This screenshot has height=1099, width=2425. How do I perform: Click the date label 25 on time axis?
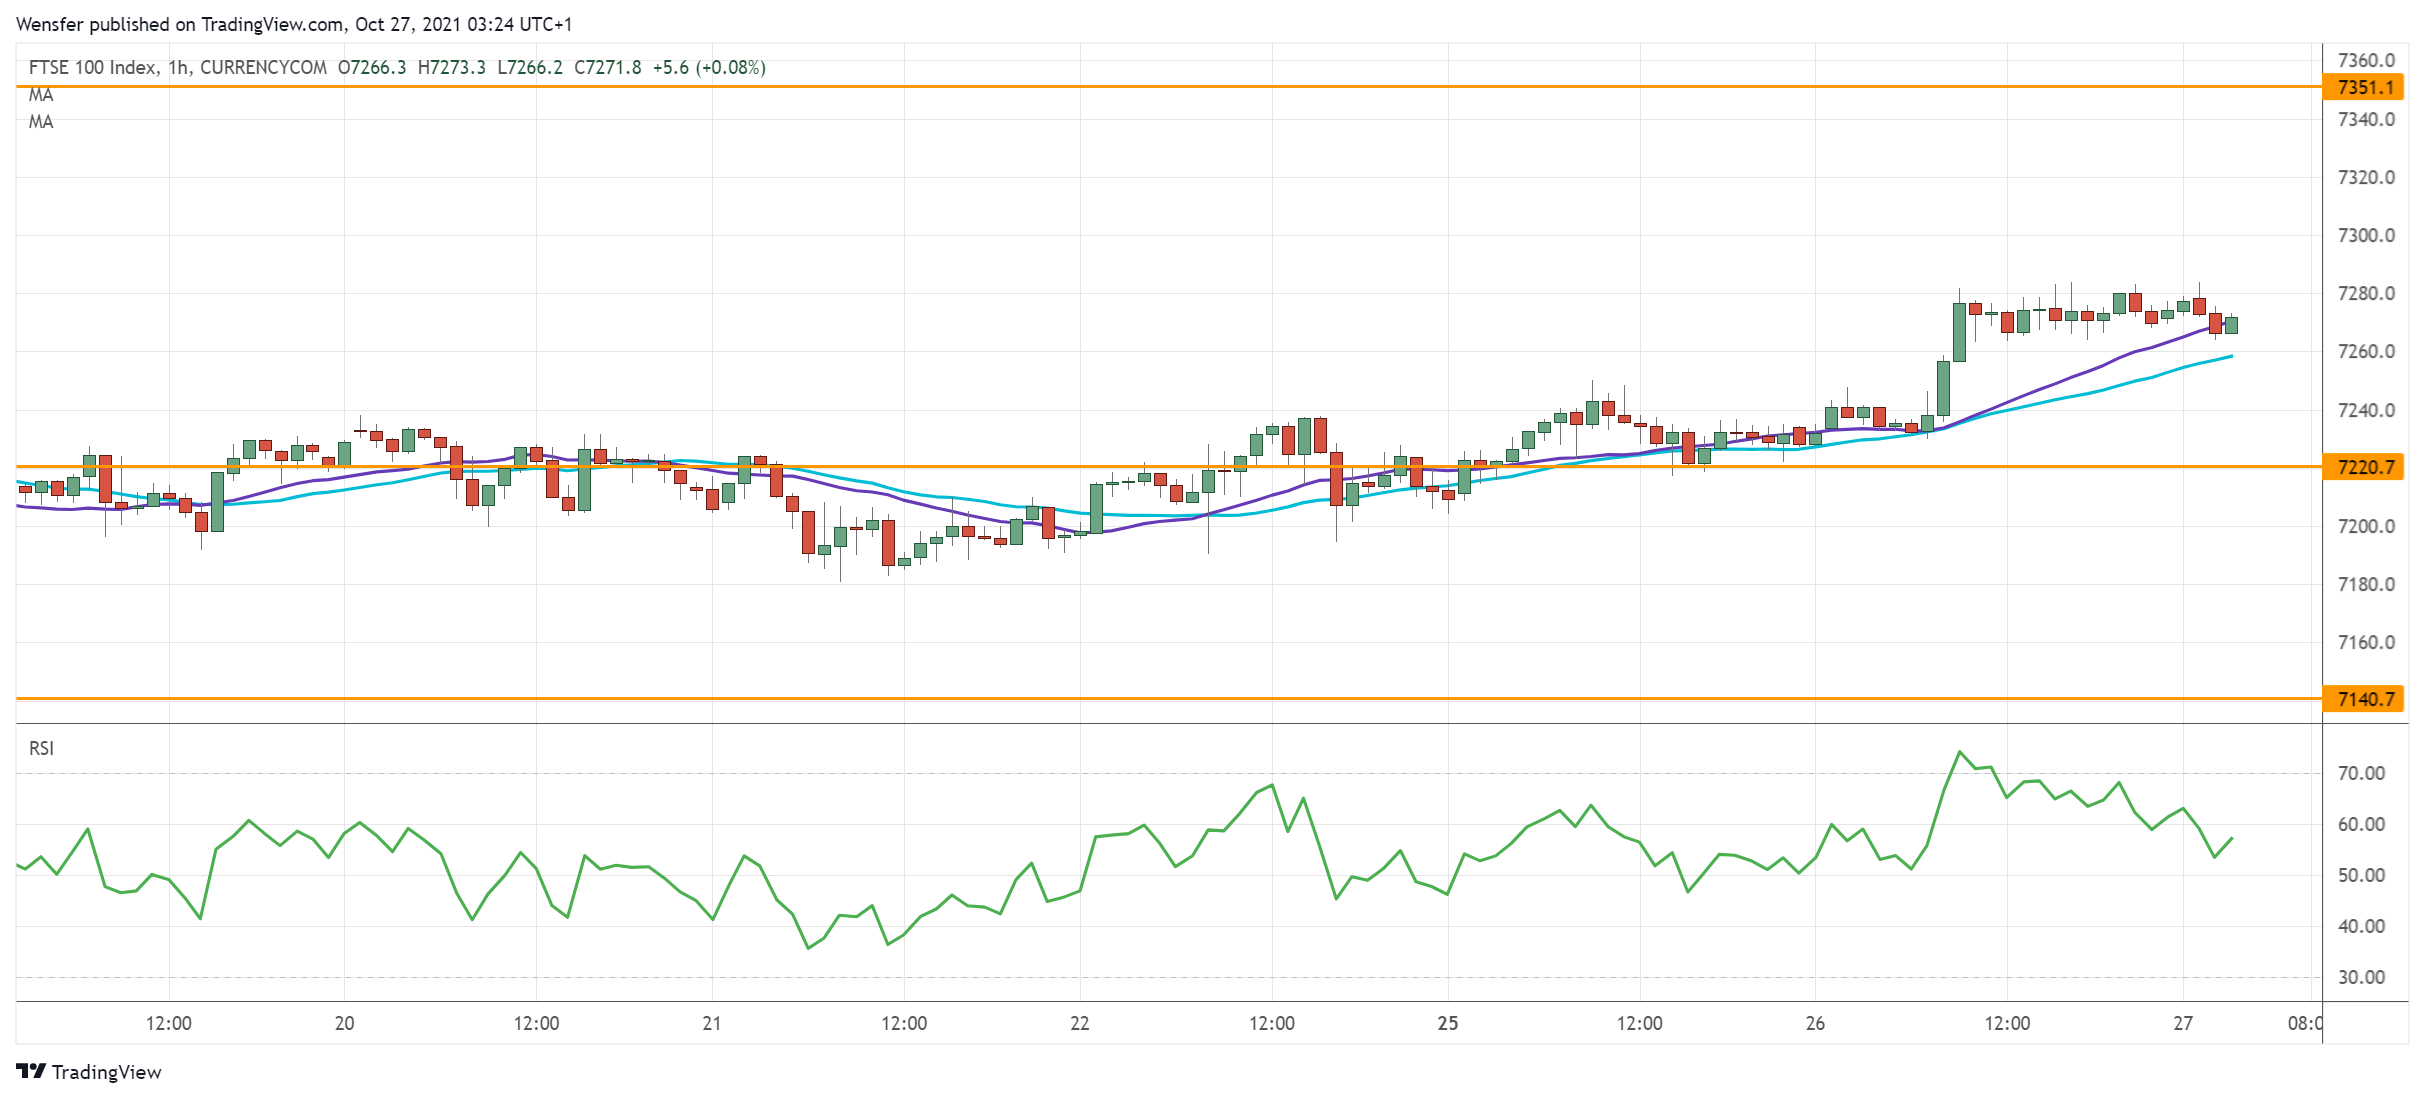[1447, 1023]
